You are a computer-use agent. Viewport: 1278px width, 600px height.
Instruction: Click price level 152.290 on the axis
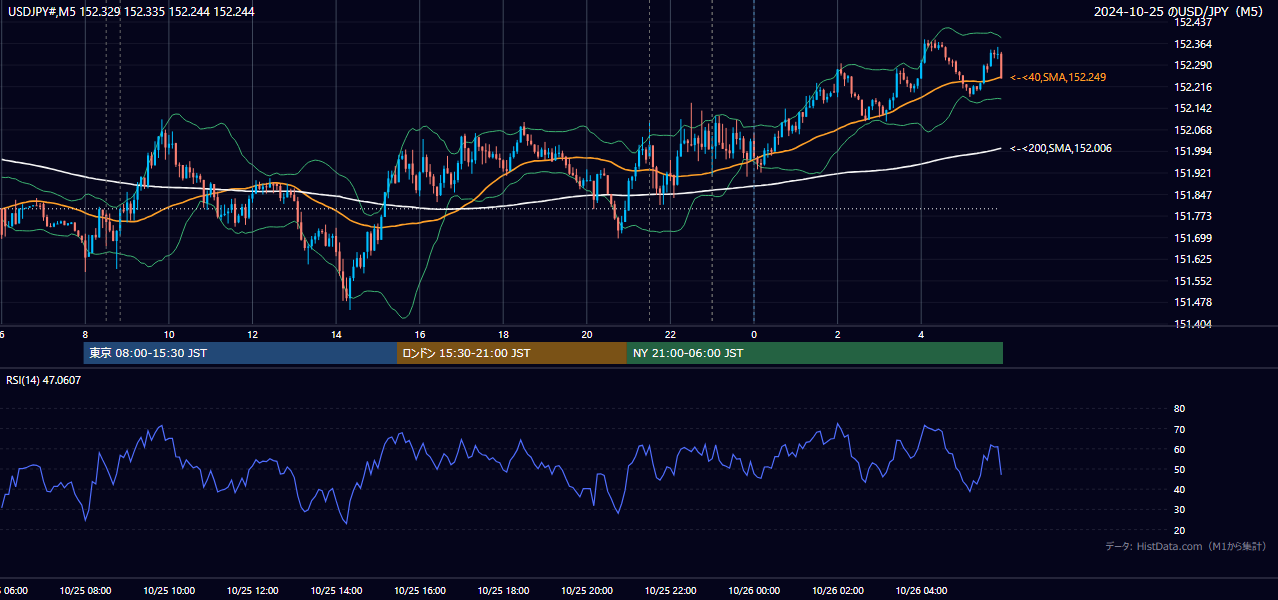(1192, 65)
